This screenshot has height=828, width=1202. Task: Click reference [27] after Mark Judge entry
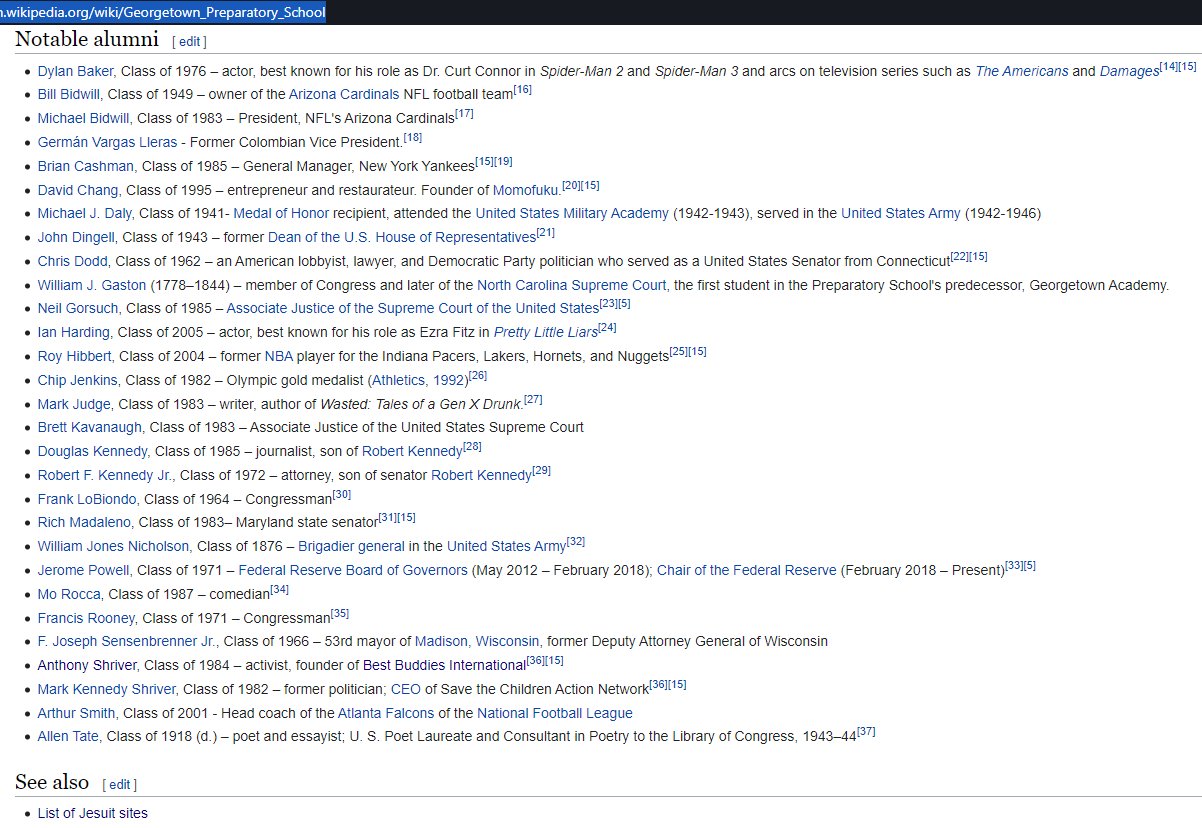pos(533,400)
